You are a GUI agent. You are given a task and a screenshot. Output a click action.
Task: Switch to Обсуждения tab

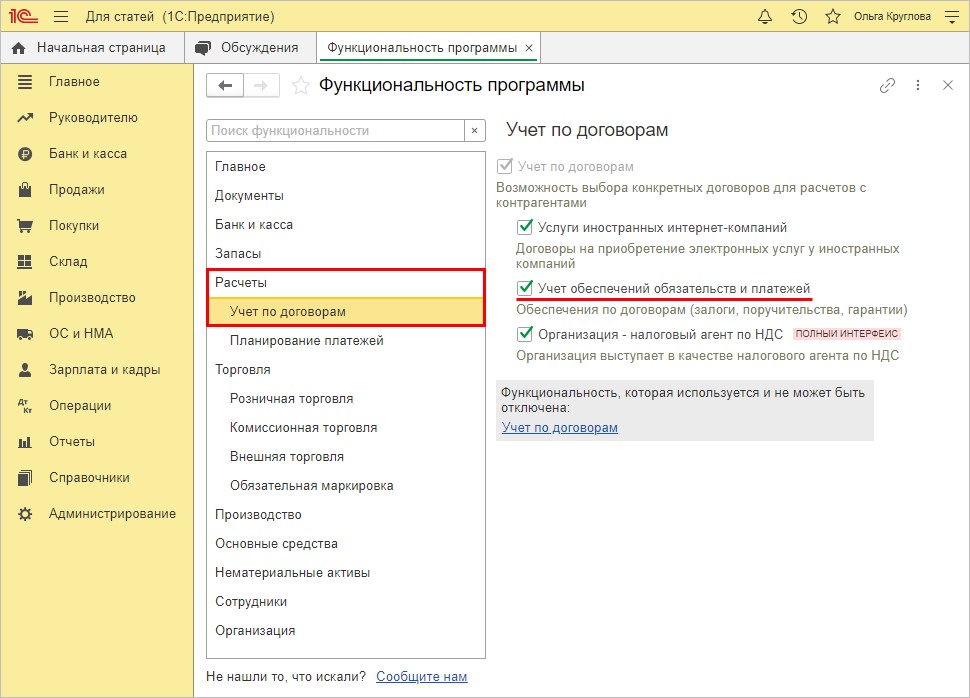point(250,48)
